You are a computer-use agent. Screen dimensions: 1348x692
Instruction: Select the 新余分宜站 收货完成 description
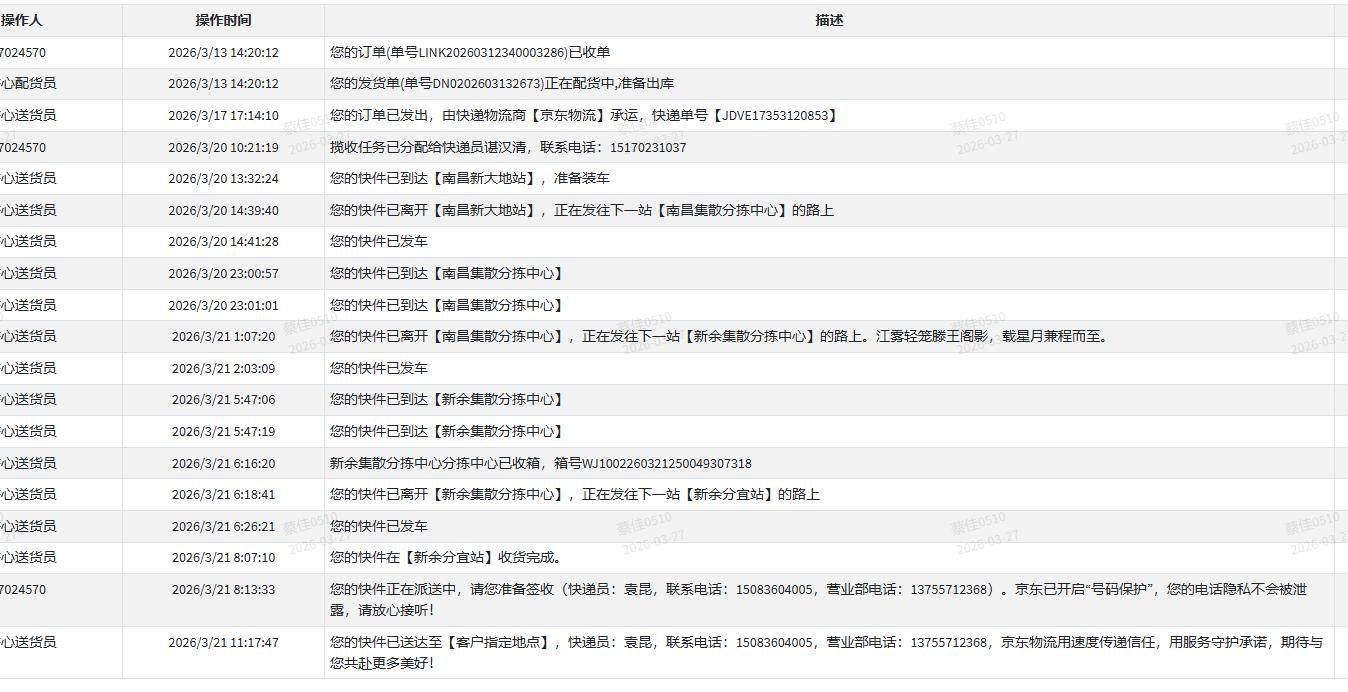(446, 558)
